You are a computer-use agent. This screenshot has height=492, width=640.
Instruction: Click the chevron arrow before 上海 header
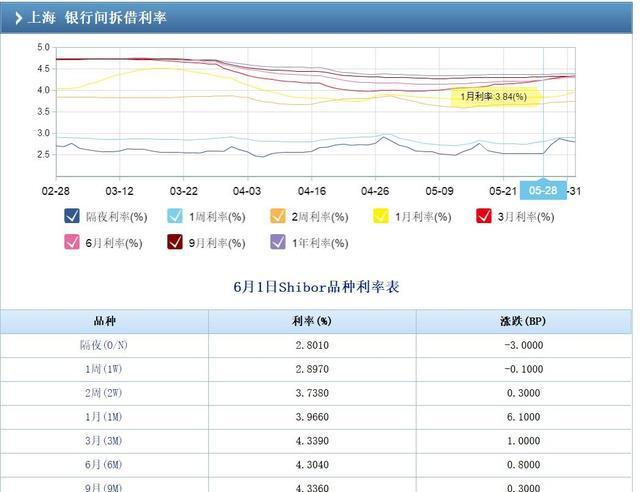[18, 18]
